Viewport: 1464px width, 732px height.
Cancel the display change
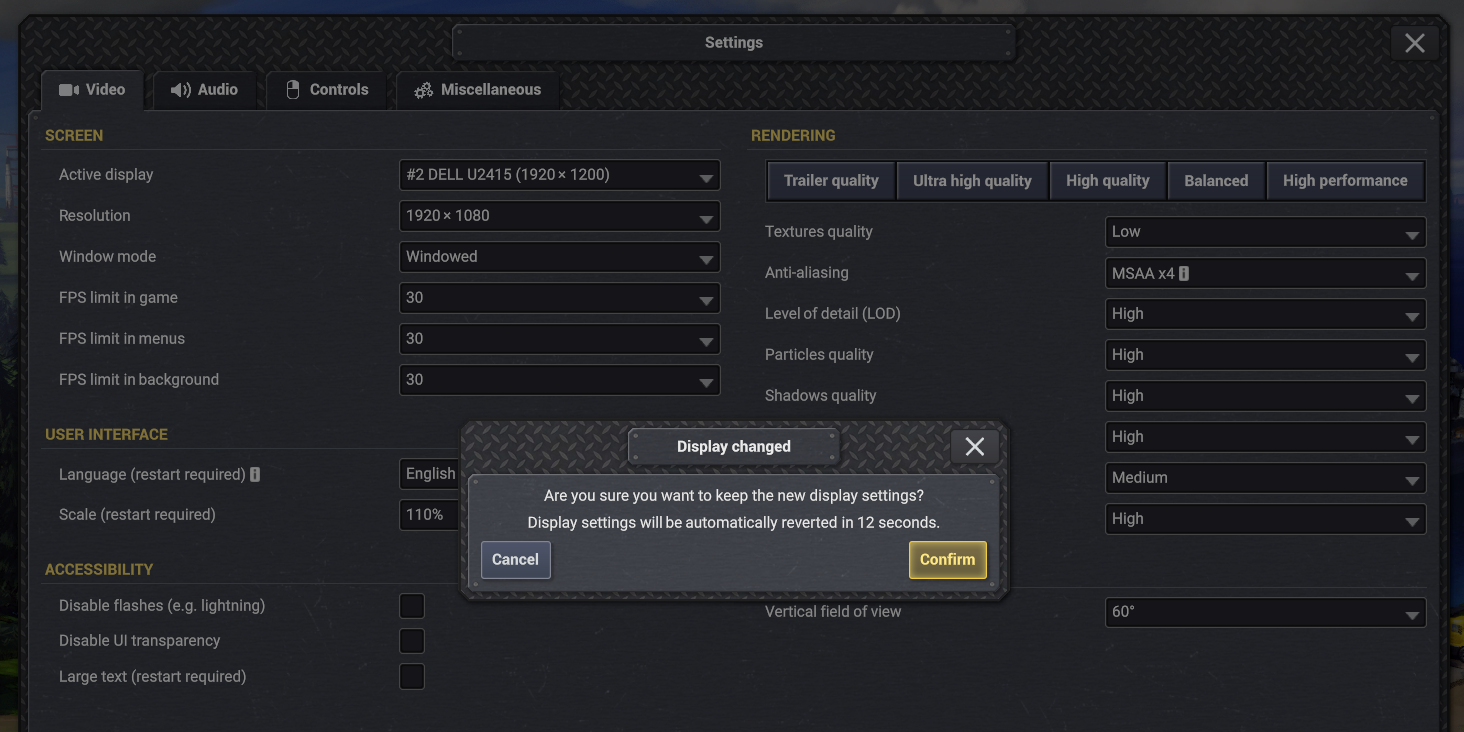tap(515, 560)
